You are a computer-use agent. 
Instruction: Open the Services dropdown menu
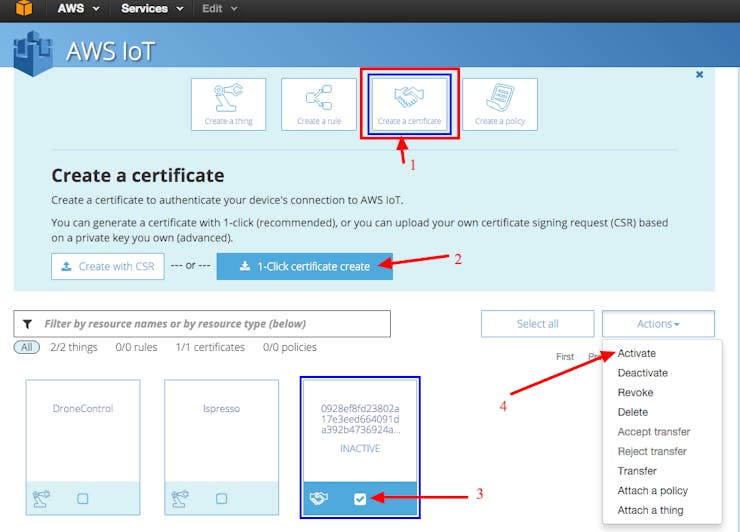tap(152, 8)
